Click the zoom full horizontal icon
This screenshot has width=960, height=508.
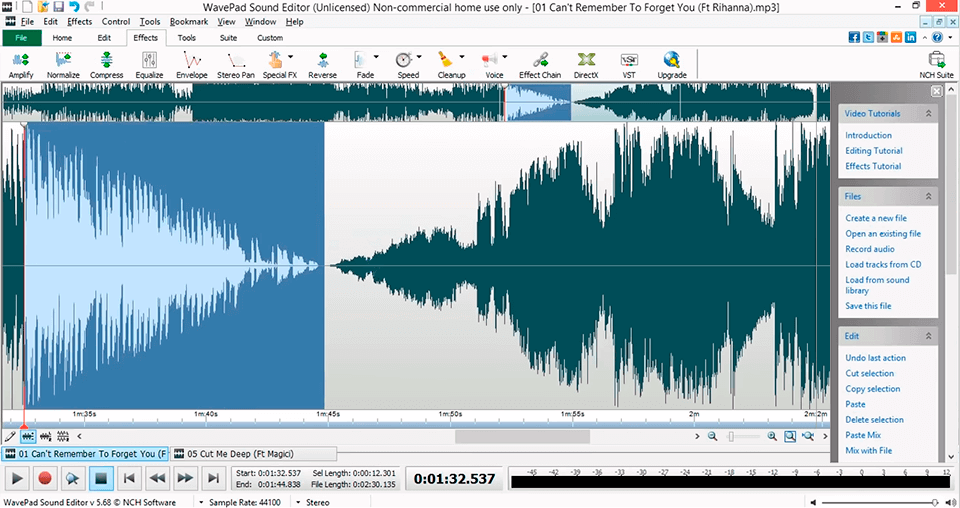(x=808, y=436)
